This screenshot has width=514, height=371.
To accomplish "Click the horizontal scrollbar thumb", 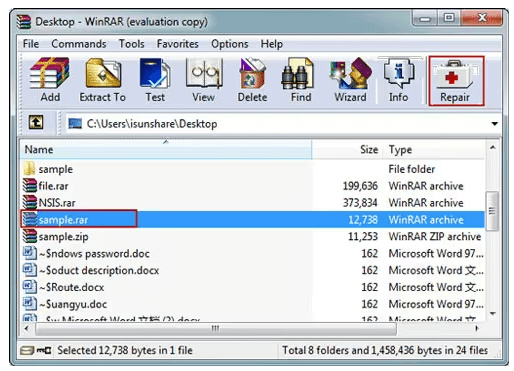I will (x=216, y=328).
